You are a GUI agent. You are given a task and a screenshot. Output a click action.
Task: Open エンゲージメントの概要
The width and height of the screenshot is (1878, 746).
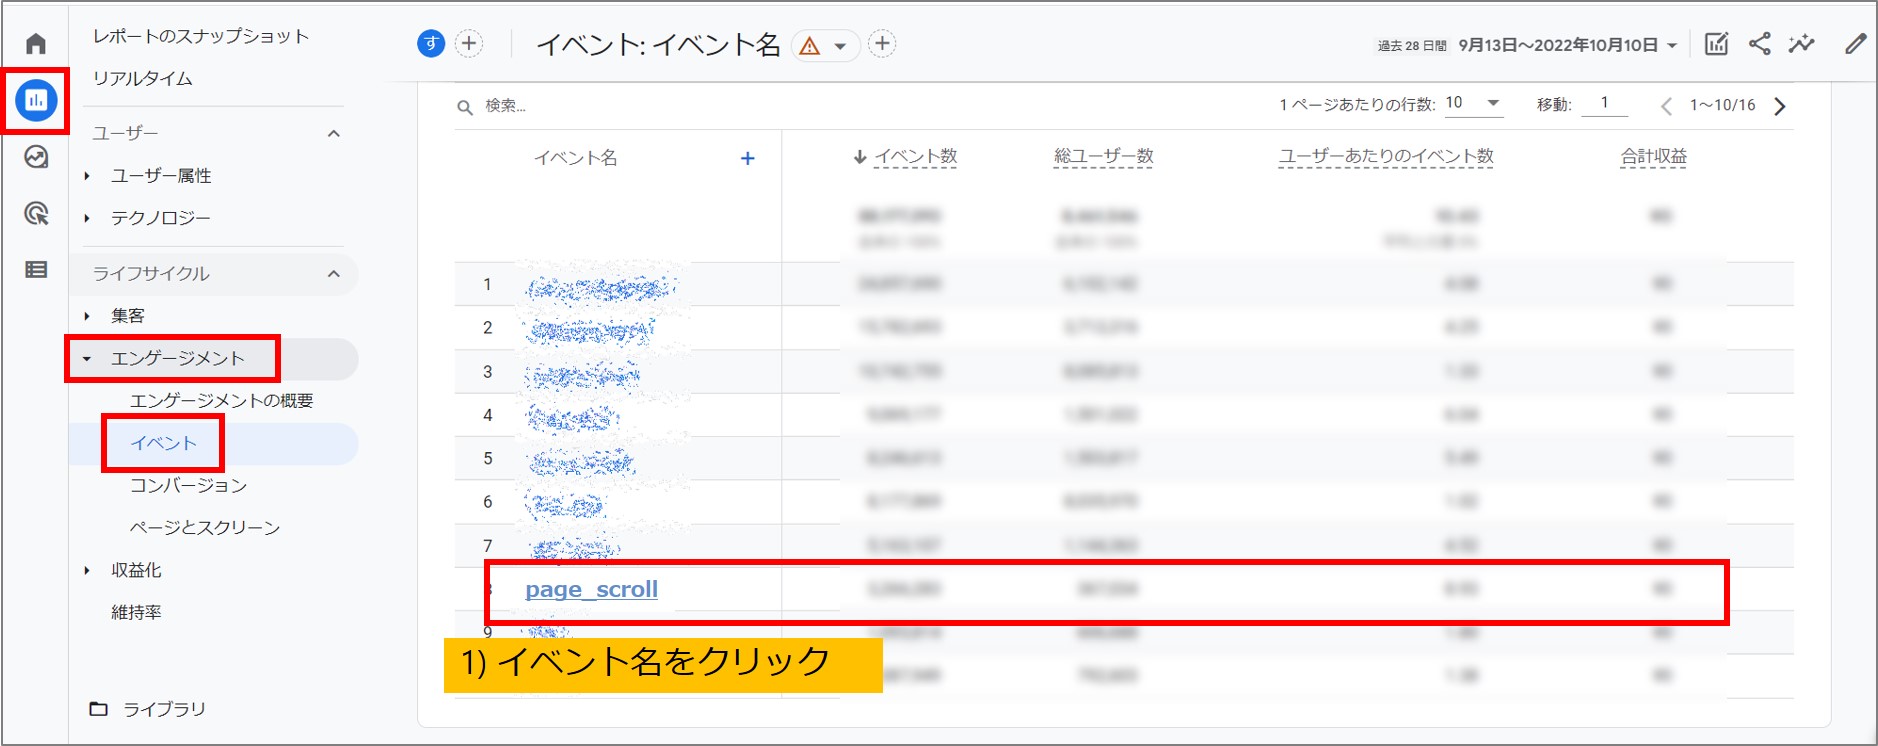[222, 401]
